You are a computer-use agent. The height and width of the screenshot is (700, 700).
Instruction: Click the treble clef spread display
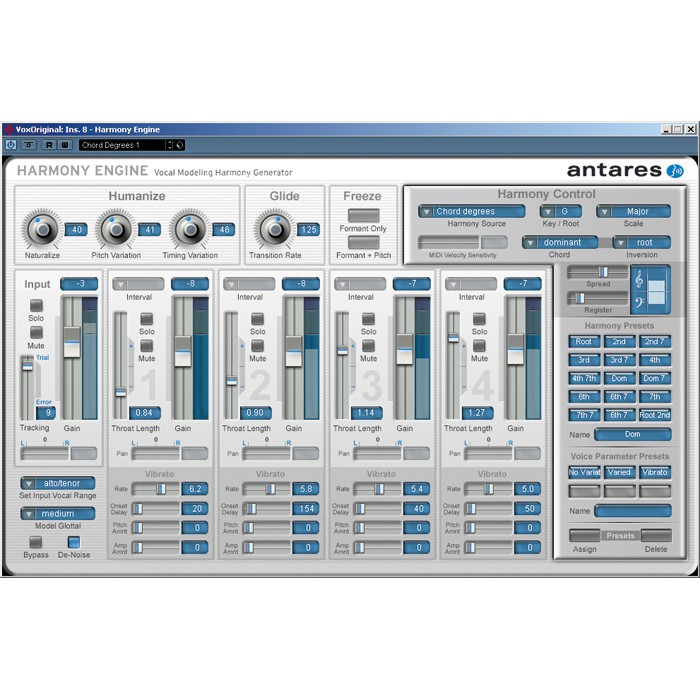[x=650, y=289]
